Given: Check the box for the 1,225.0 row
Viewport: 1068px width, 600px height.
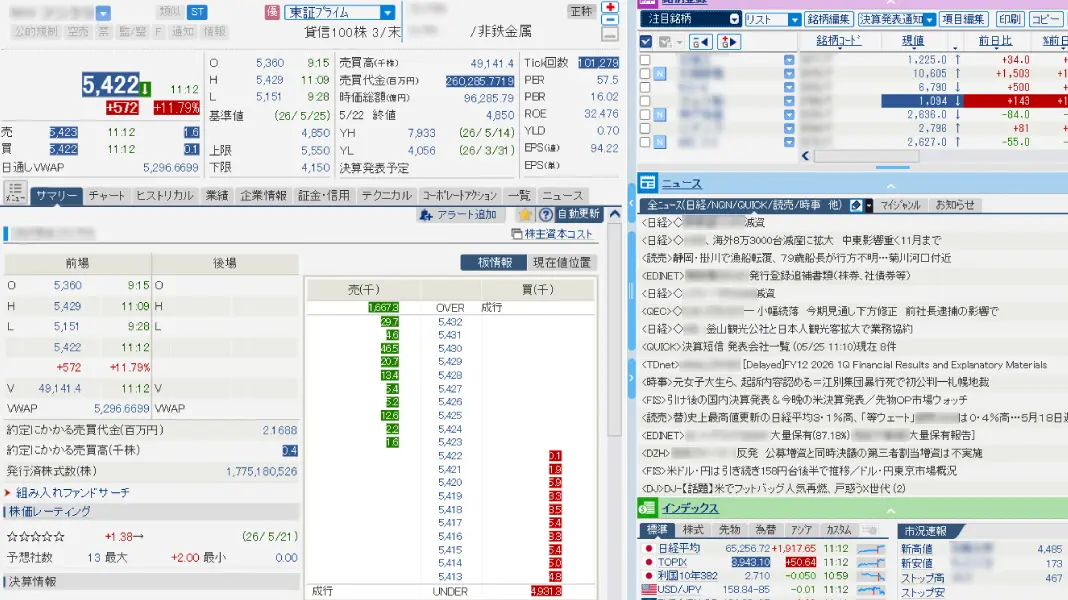Looking at the screenshot, I should point(645,60).
